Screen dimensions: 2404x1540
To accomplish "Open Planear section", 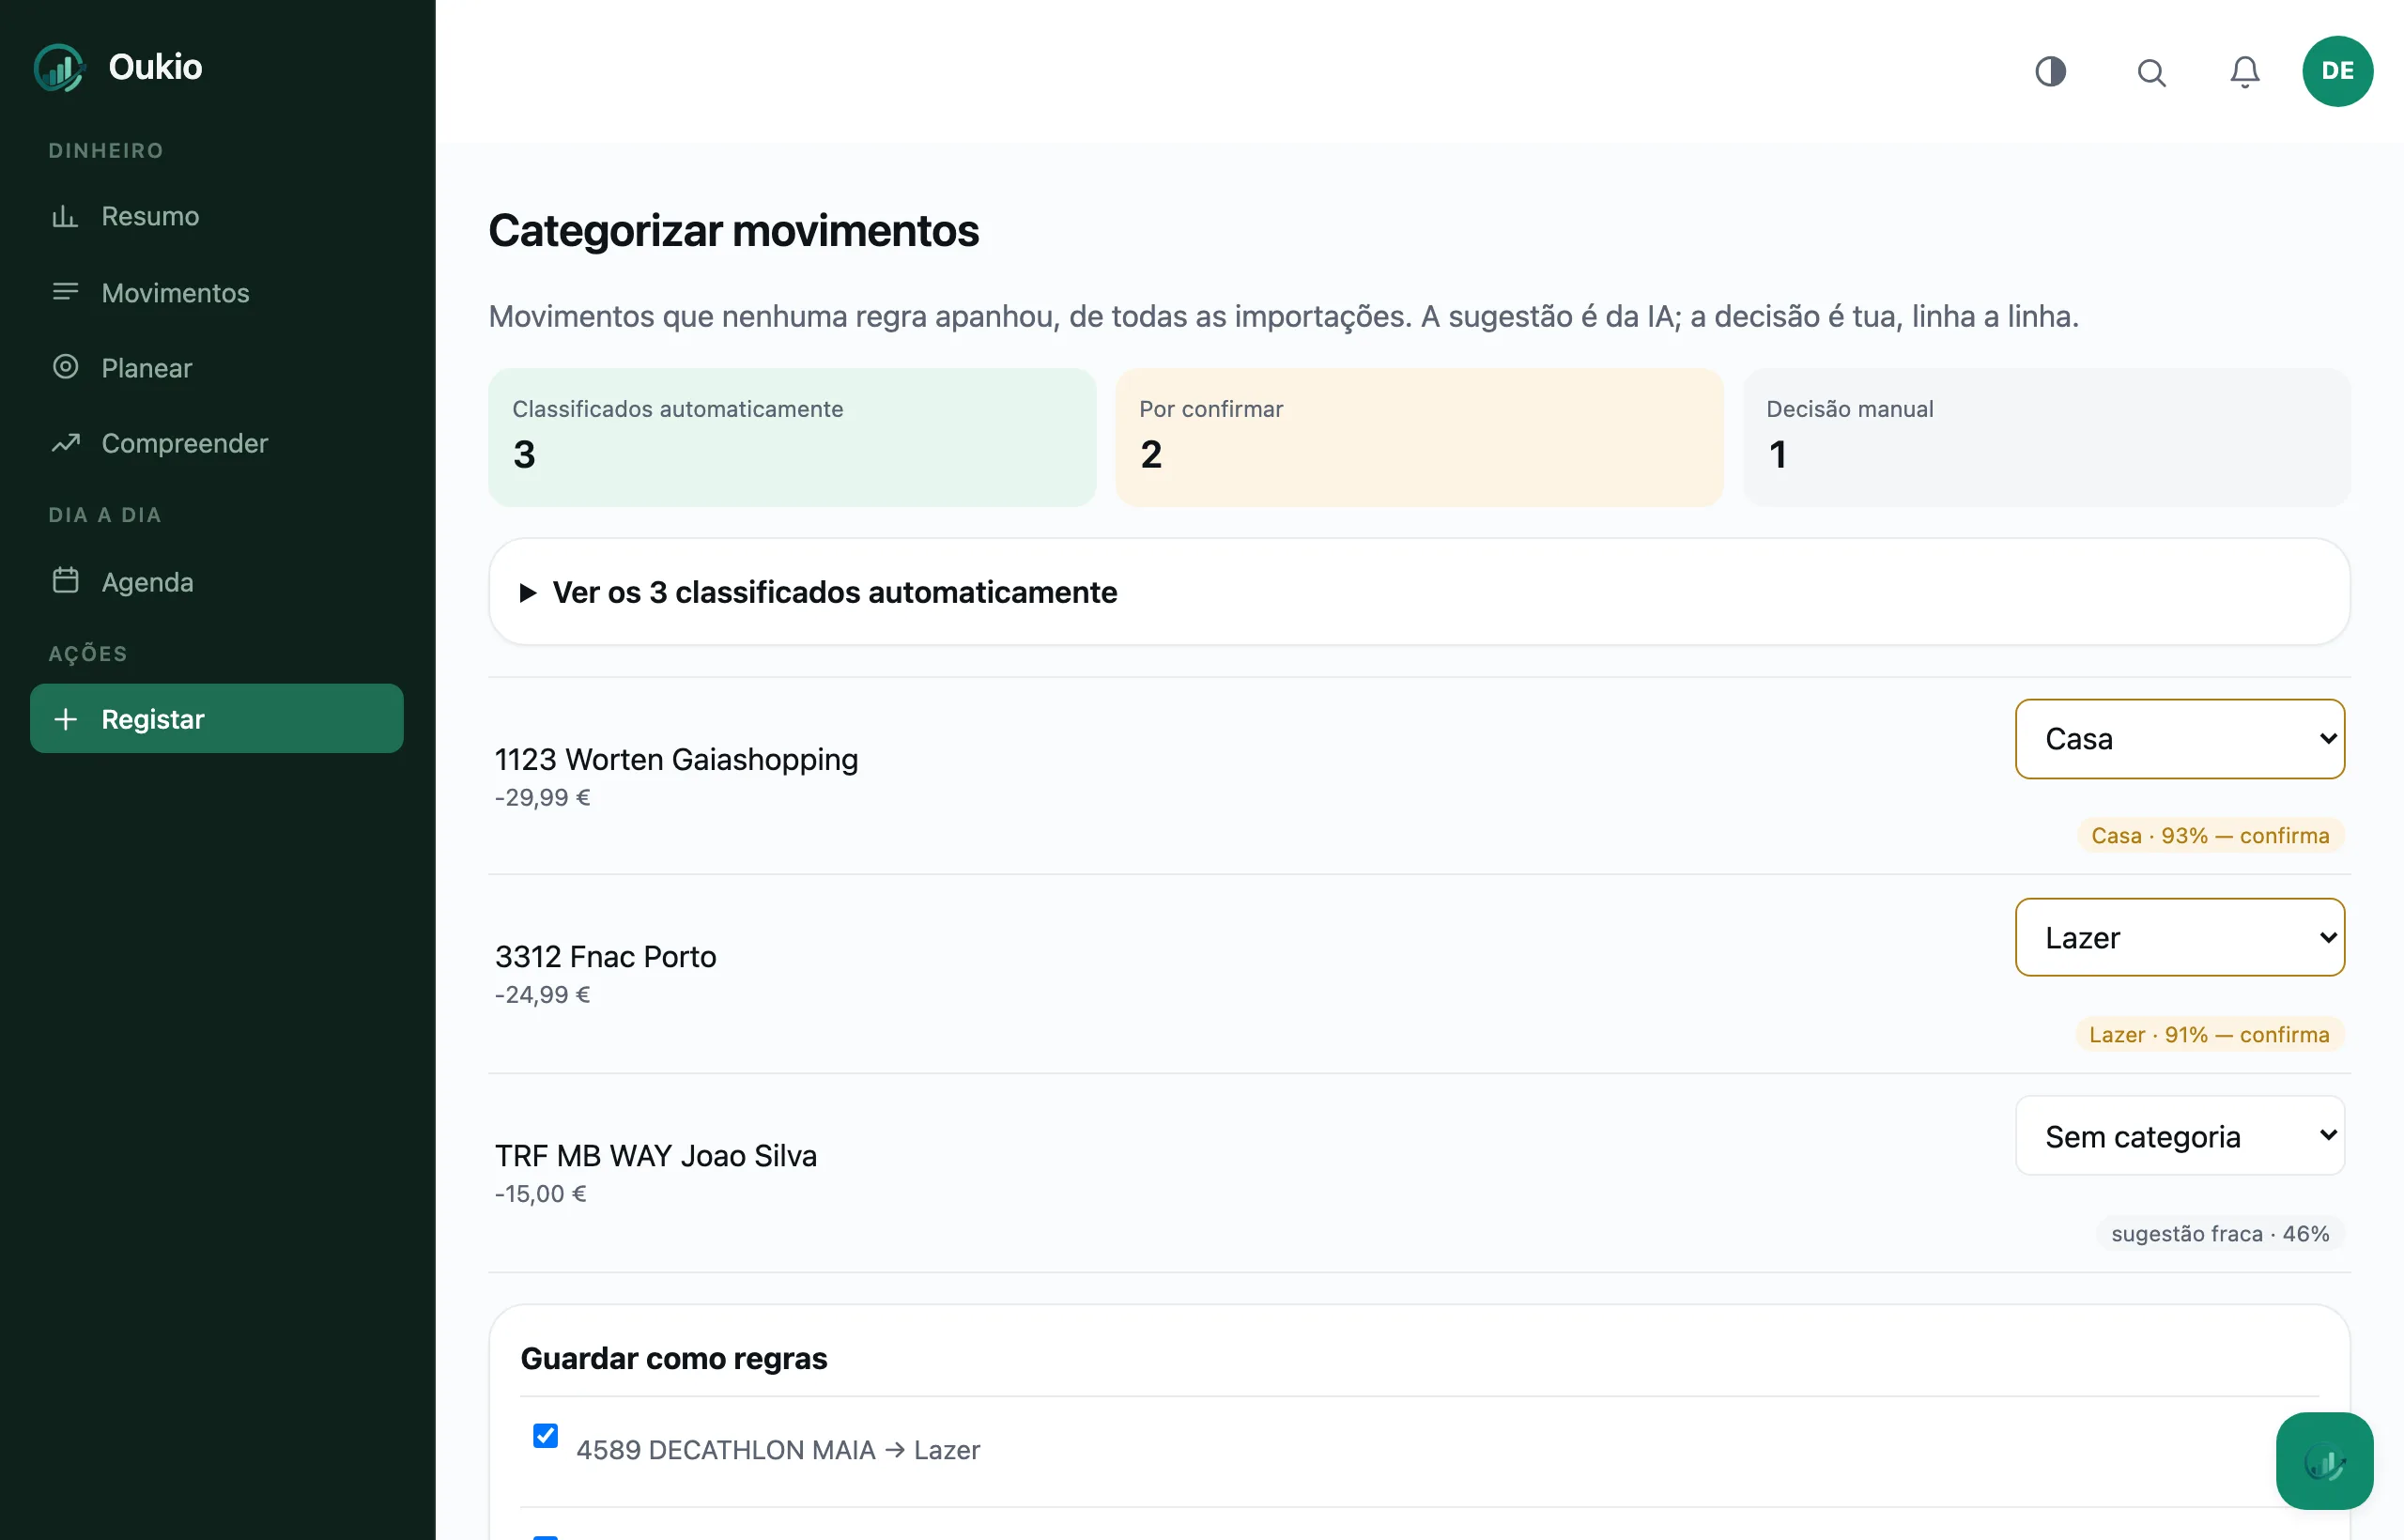I will point(217,367).
